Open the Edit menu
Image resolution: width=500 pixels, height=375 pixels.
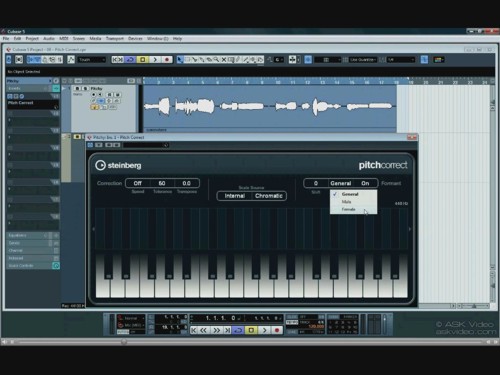pos(17,39)
